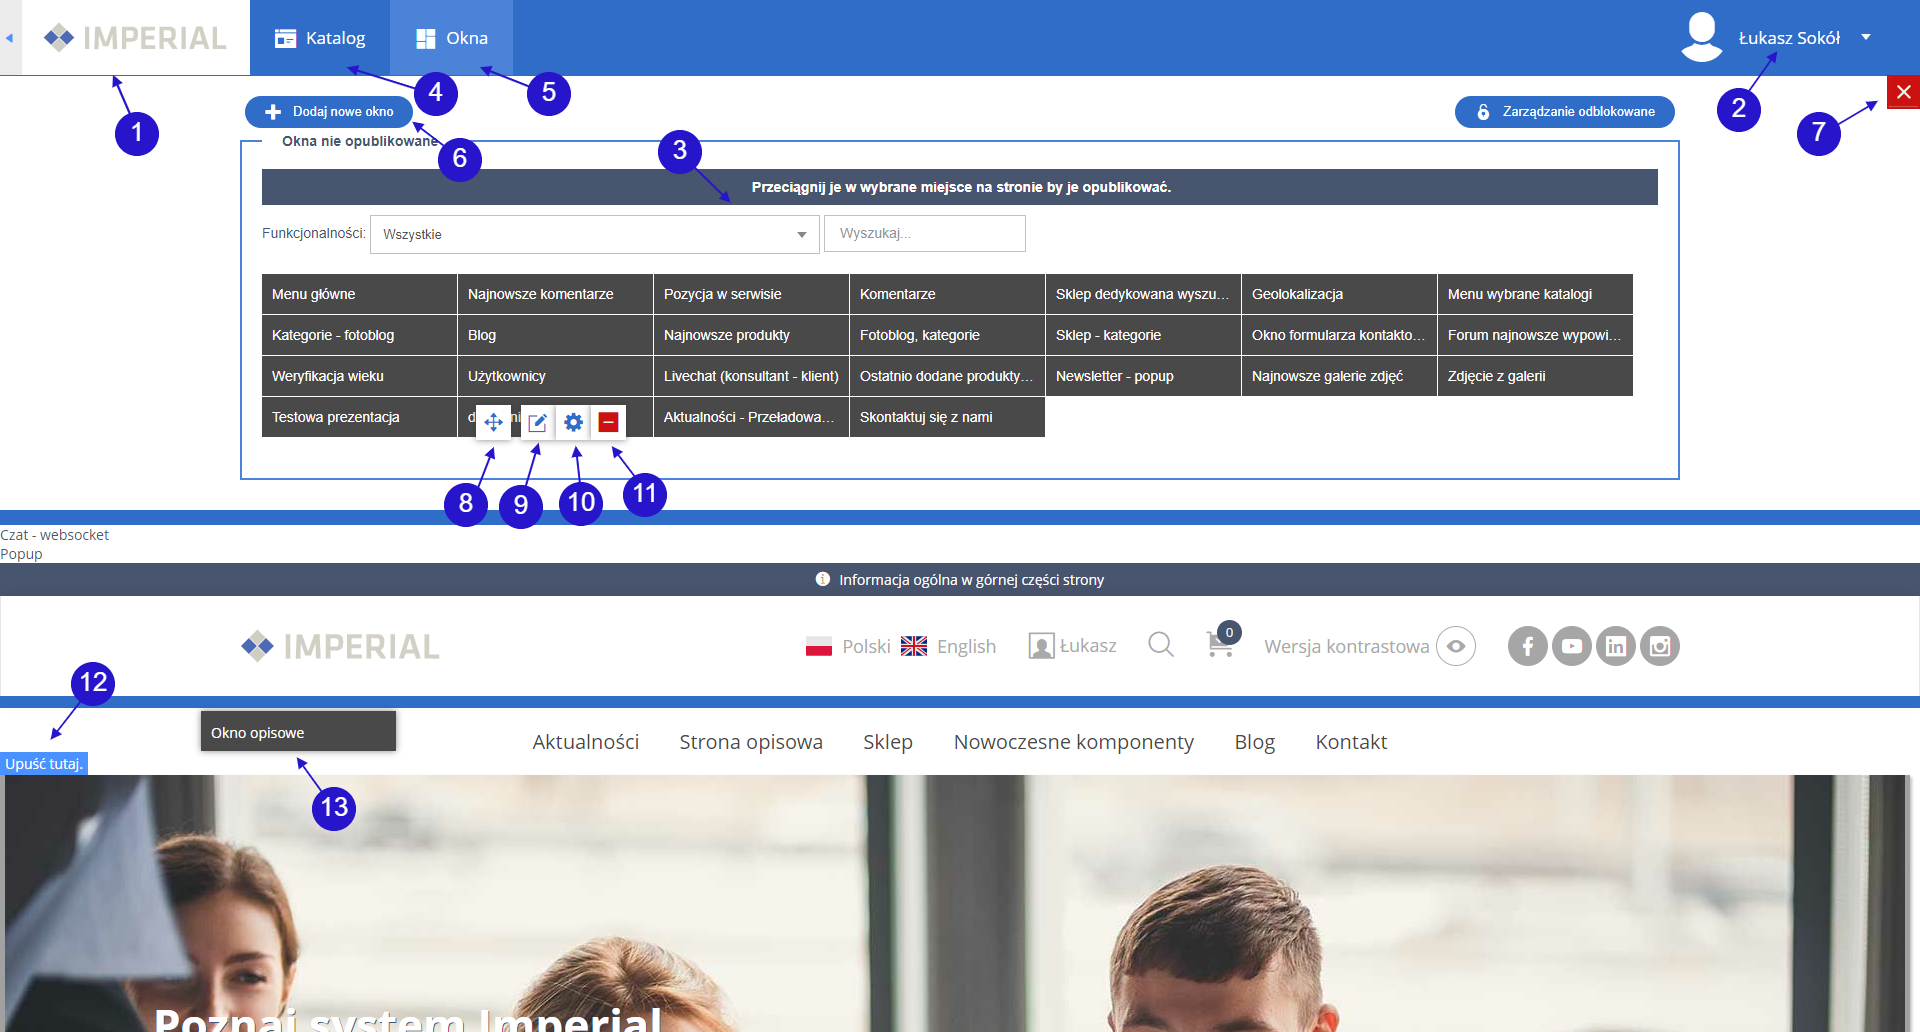Click the edit window pencil icon

tap(537, 422)
